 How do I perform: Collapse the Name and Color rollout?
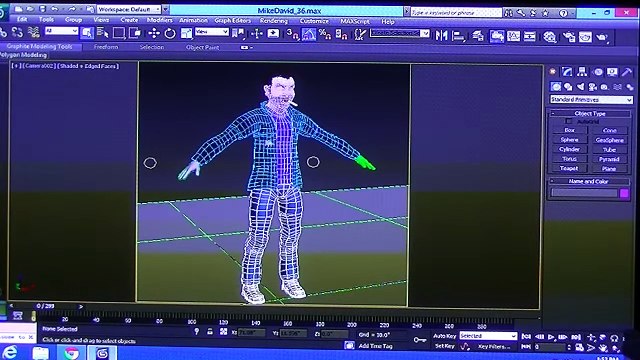589,181
